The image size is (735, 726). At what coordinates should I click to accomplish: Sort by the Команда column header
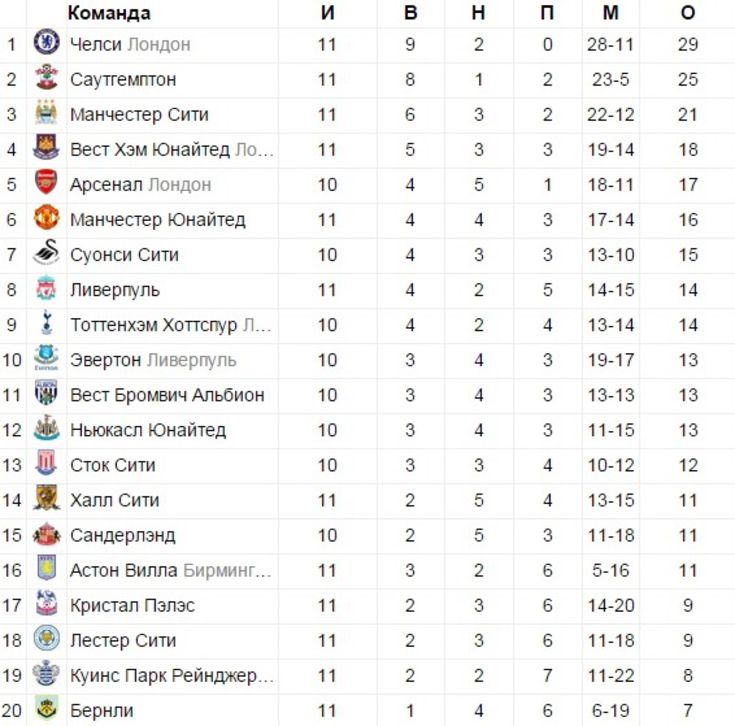[109, 13]
